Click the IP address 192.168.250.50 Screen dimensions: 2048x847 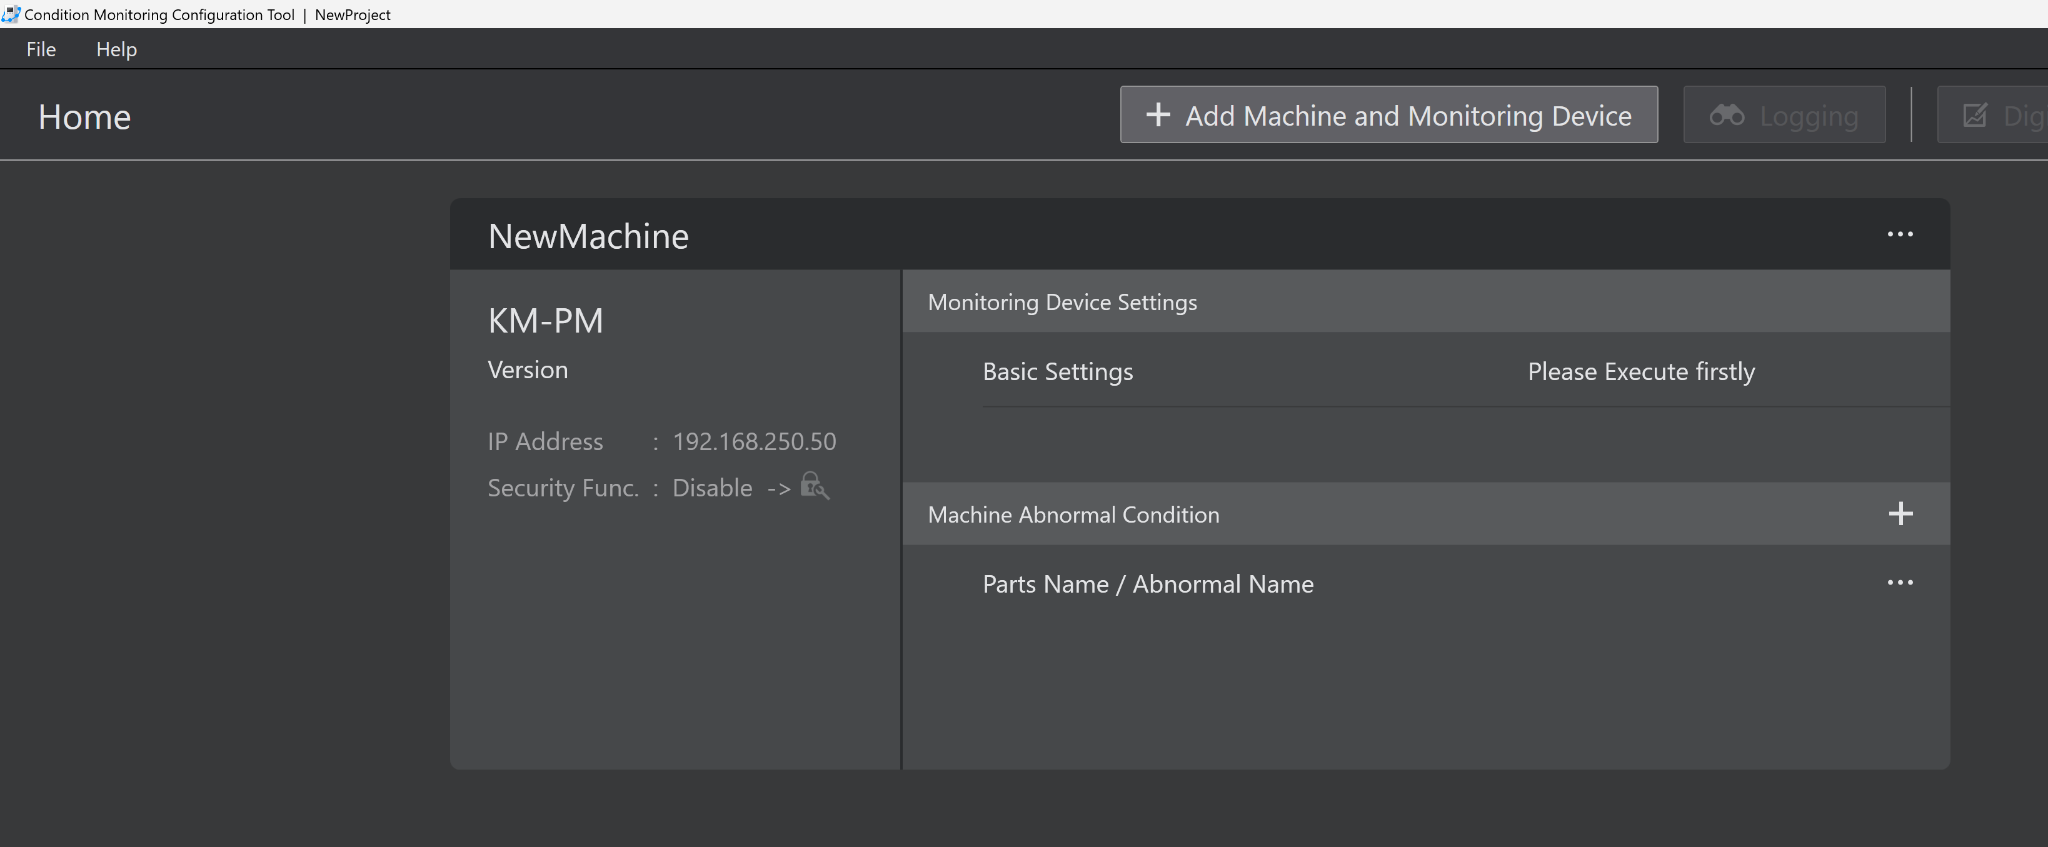point(754,441)
